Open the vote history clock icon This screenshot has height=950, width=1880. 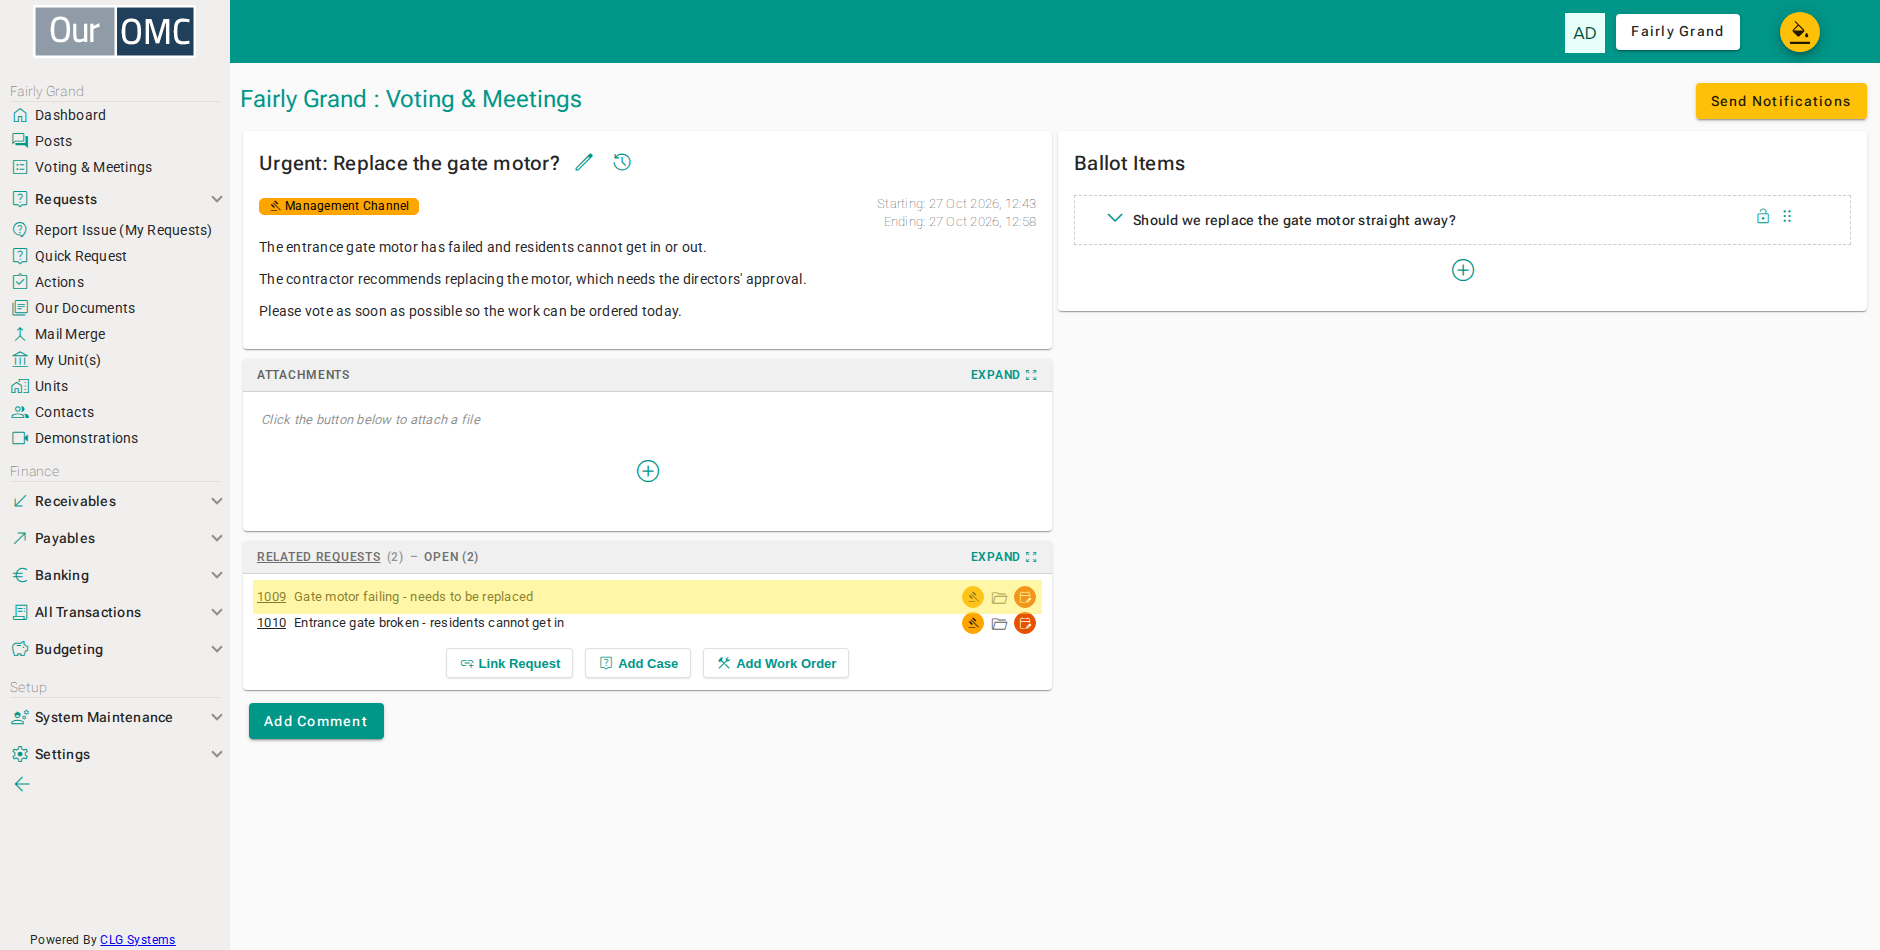(622, 162)
